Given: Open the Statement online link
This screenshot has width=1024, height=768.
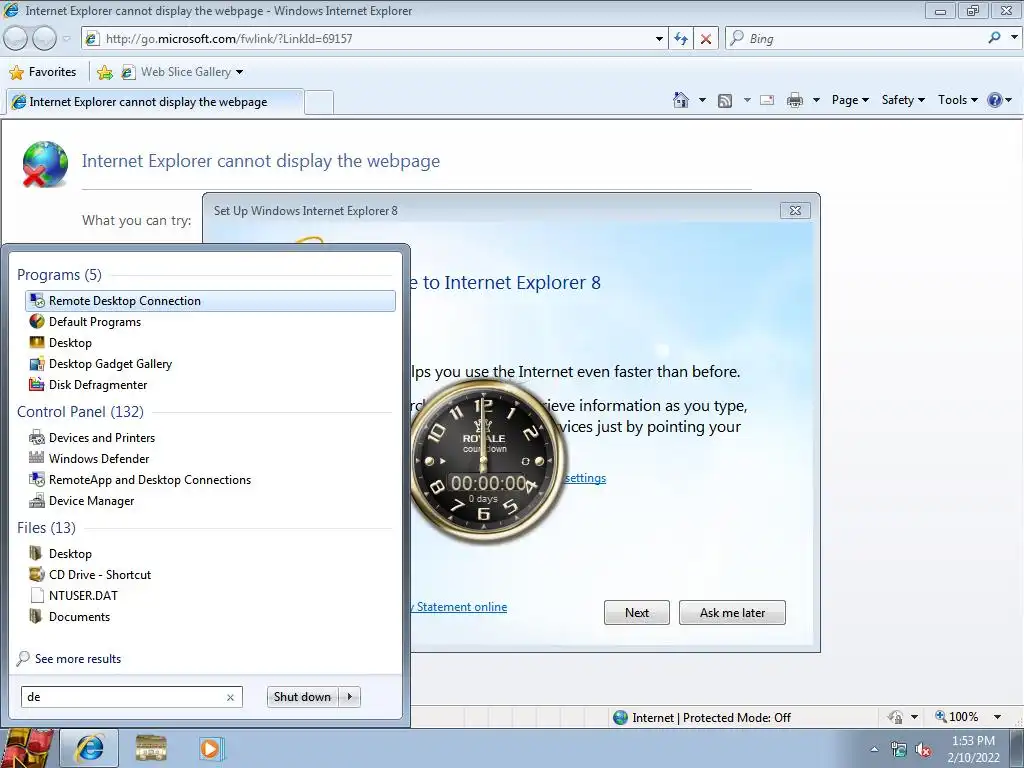Looking at the screenshot, I should click(x=459, y=607).
